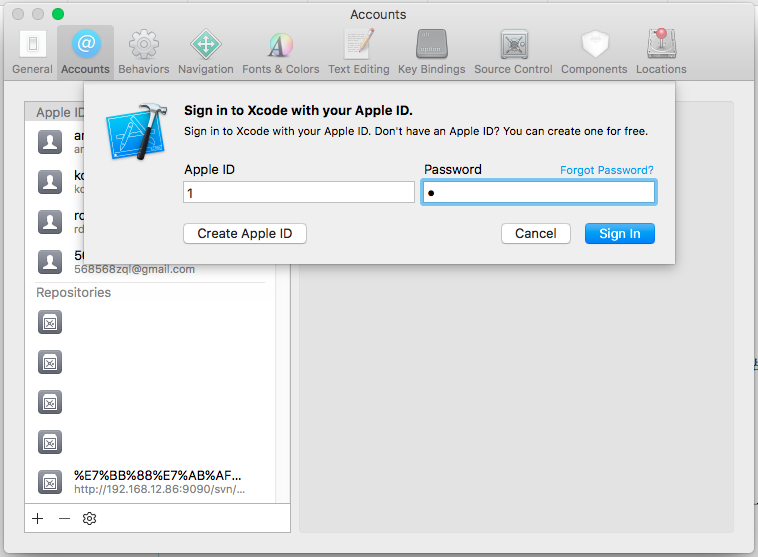Open the Text Editing preferences
The image size is (758, 557).
pos(359,52)
